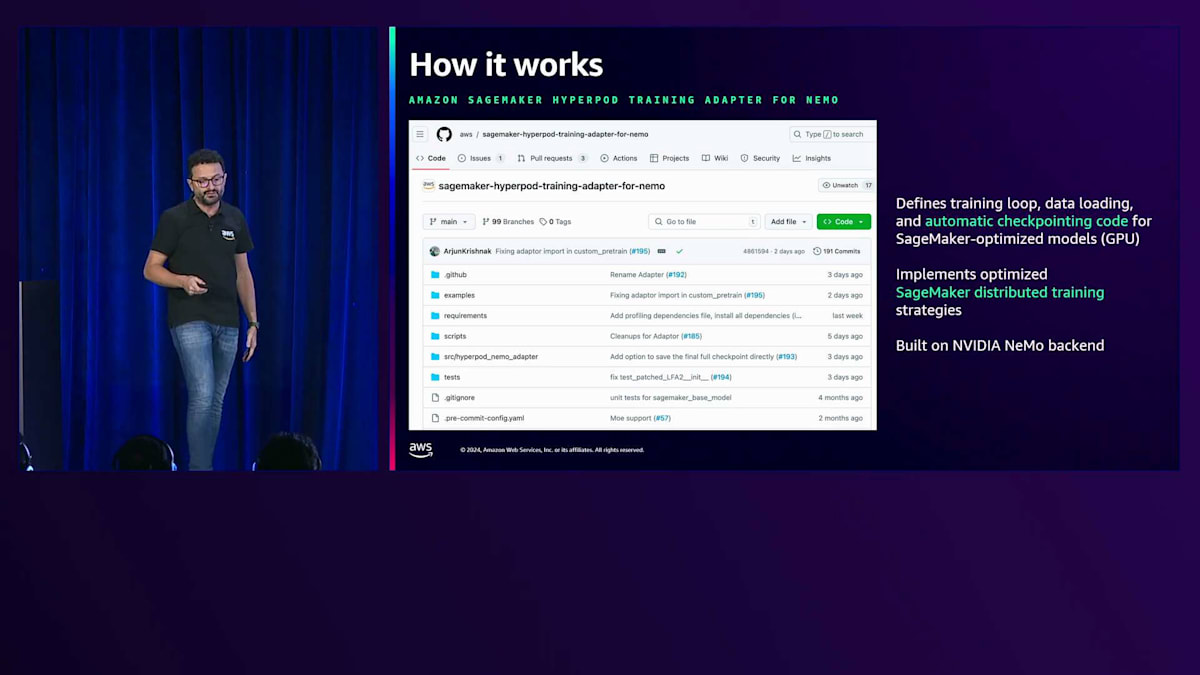Viewport: 1200px width, 675px height.
Task: Open the main branch selector dropdown
Action: point(448,222)
